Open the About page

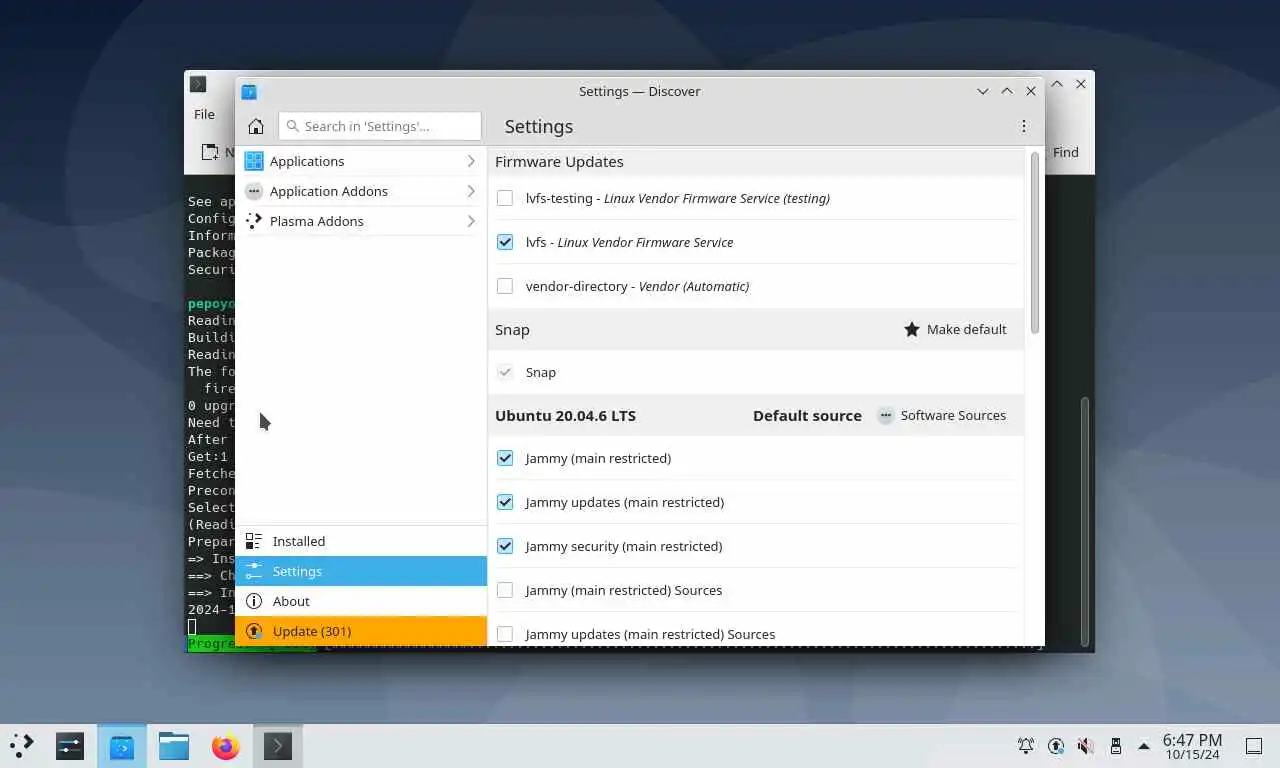pyautogui.click(x=361, y=601)
